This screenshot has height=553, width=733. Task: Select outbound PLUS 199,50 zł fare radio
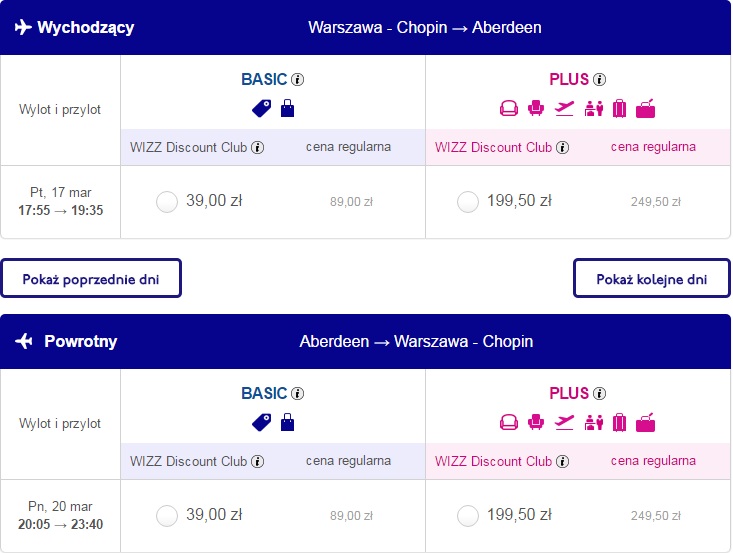468,202
